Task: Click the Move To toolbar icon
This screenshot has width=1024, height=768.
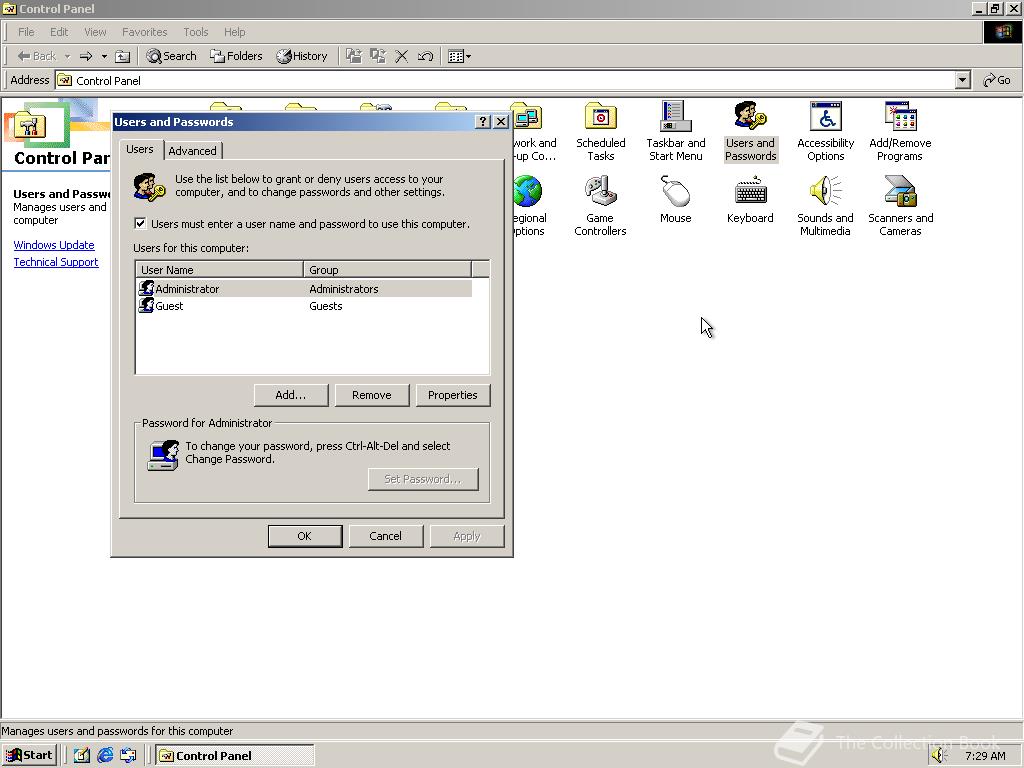Action: tap(353, 56)
